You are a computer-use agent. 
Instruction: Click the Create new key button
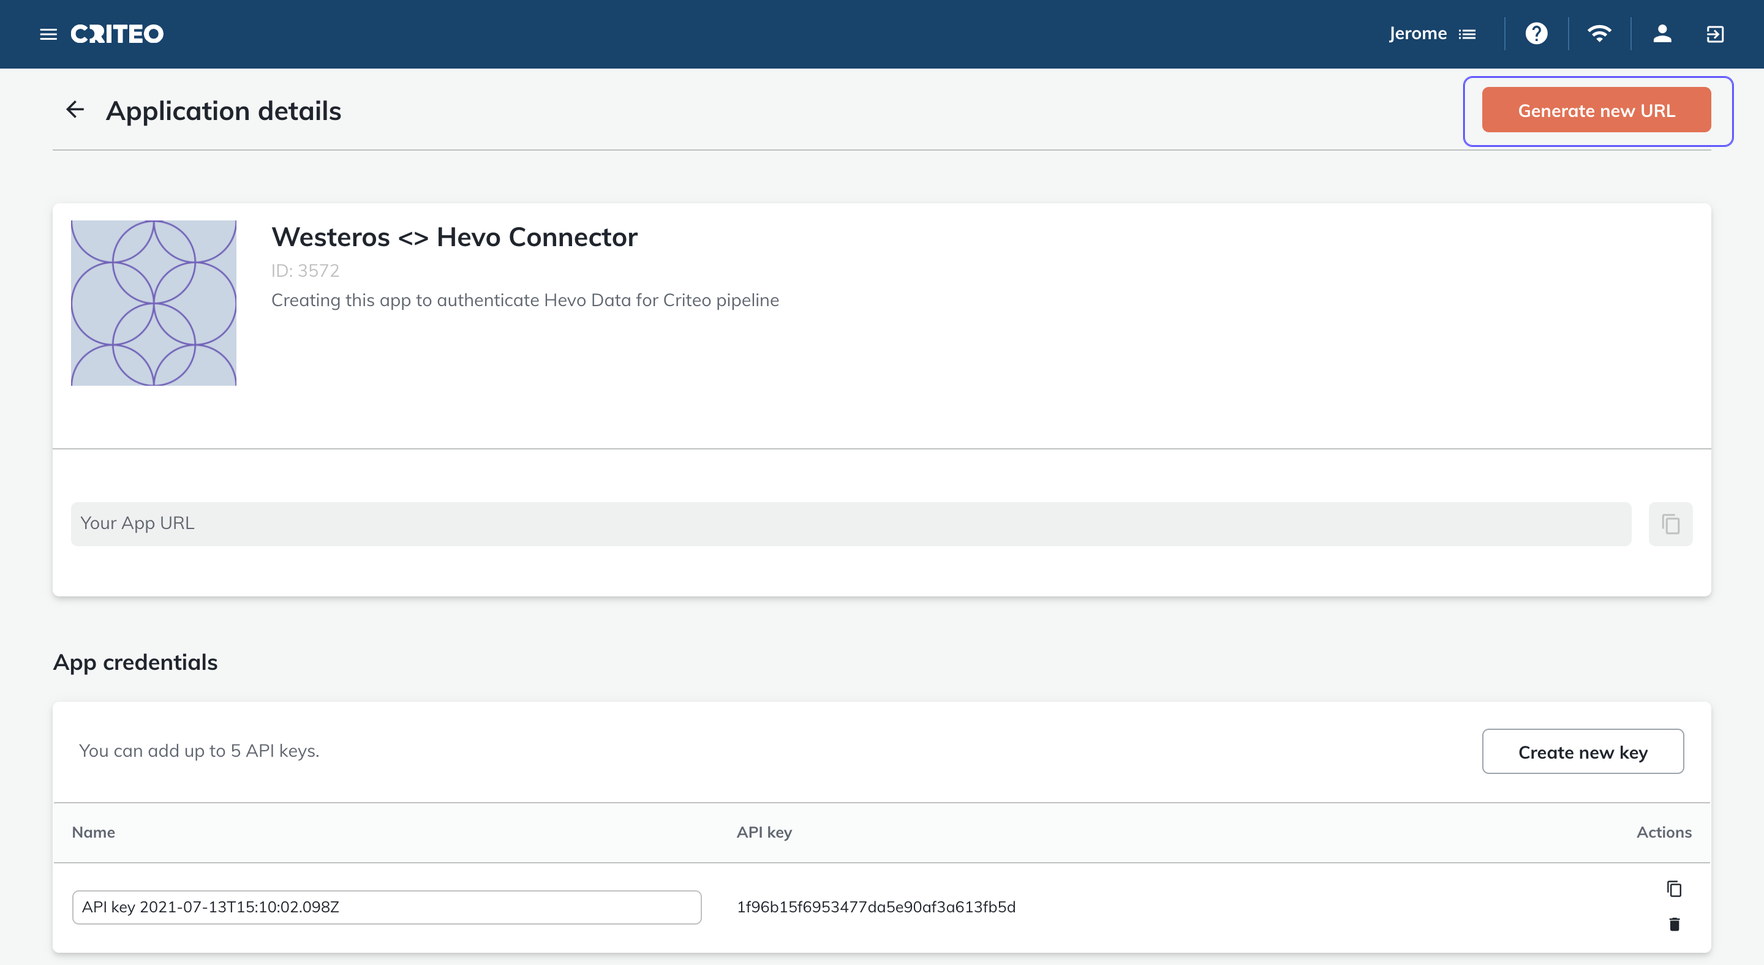click(1582, 752)
